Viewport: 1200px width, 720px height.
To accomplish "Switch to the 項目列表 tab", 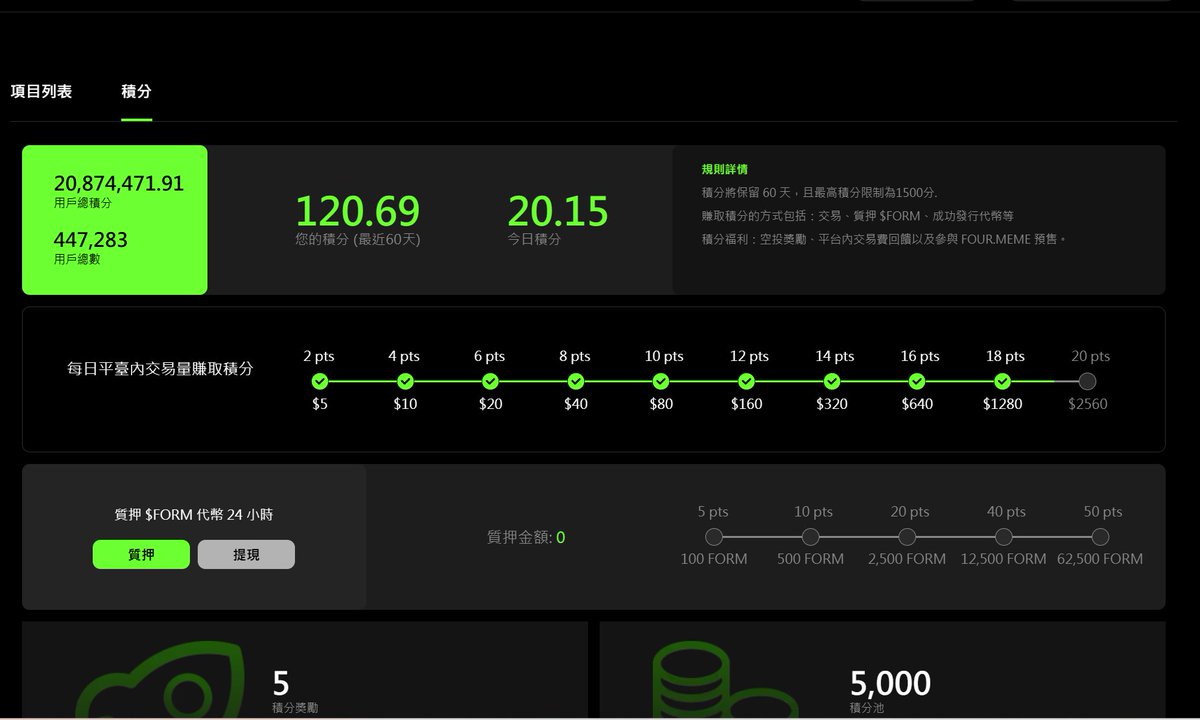I will [41, 91].
